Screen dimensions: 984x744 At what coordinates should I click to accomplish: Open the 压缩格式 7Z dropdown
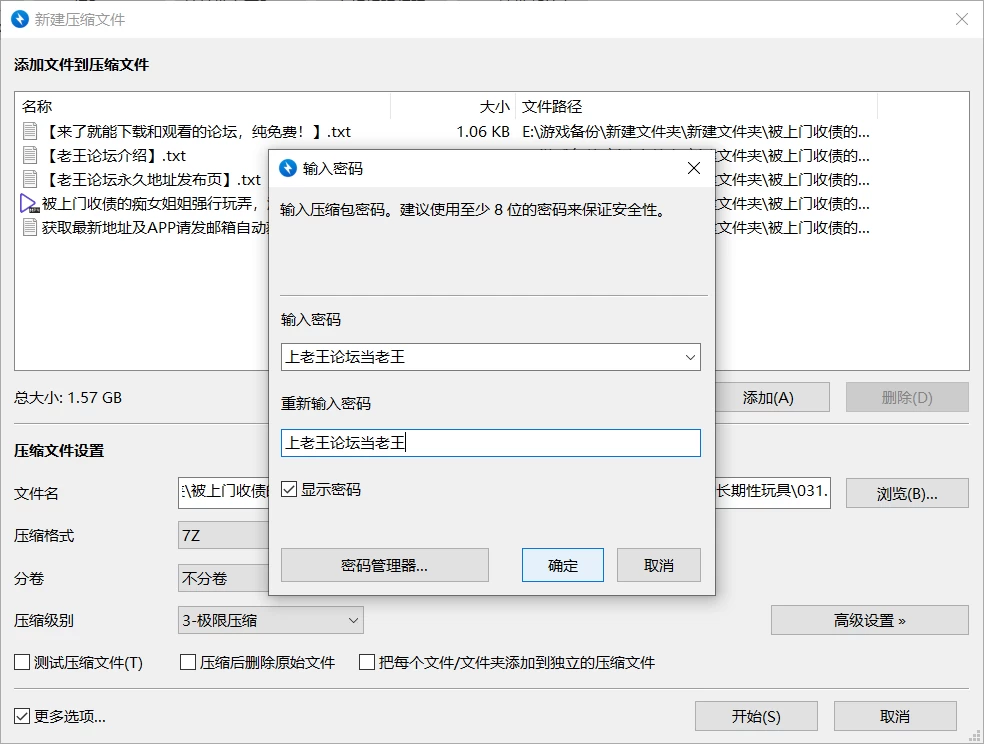tap(223, 535)
